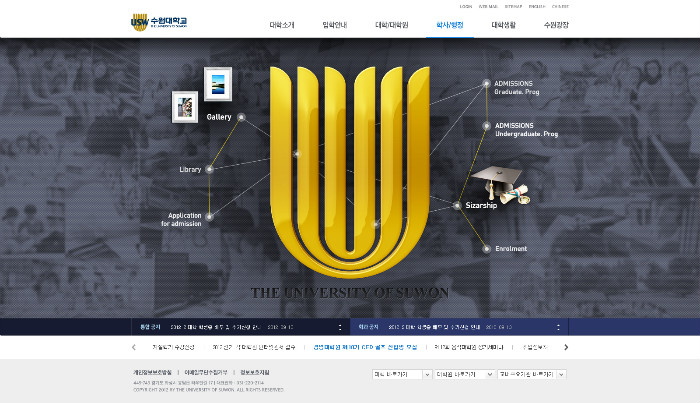This screenshot has width=700, height=403.
Task: Cycle 학과공지 notices with the up/down arrows
Action: tap(558, 327)
